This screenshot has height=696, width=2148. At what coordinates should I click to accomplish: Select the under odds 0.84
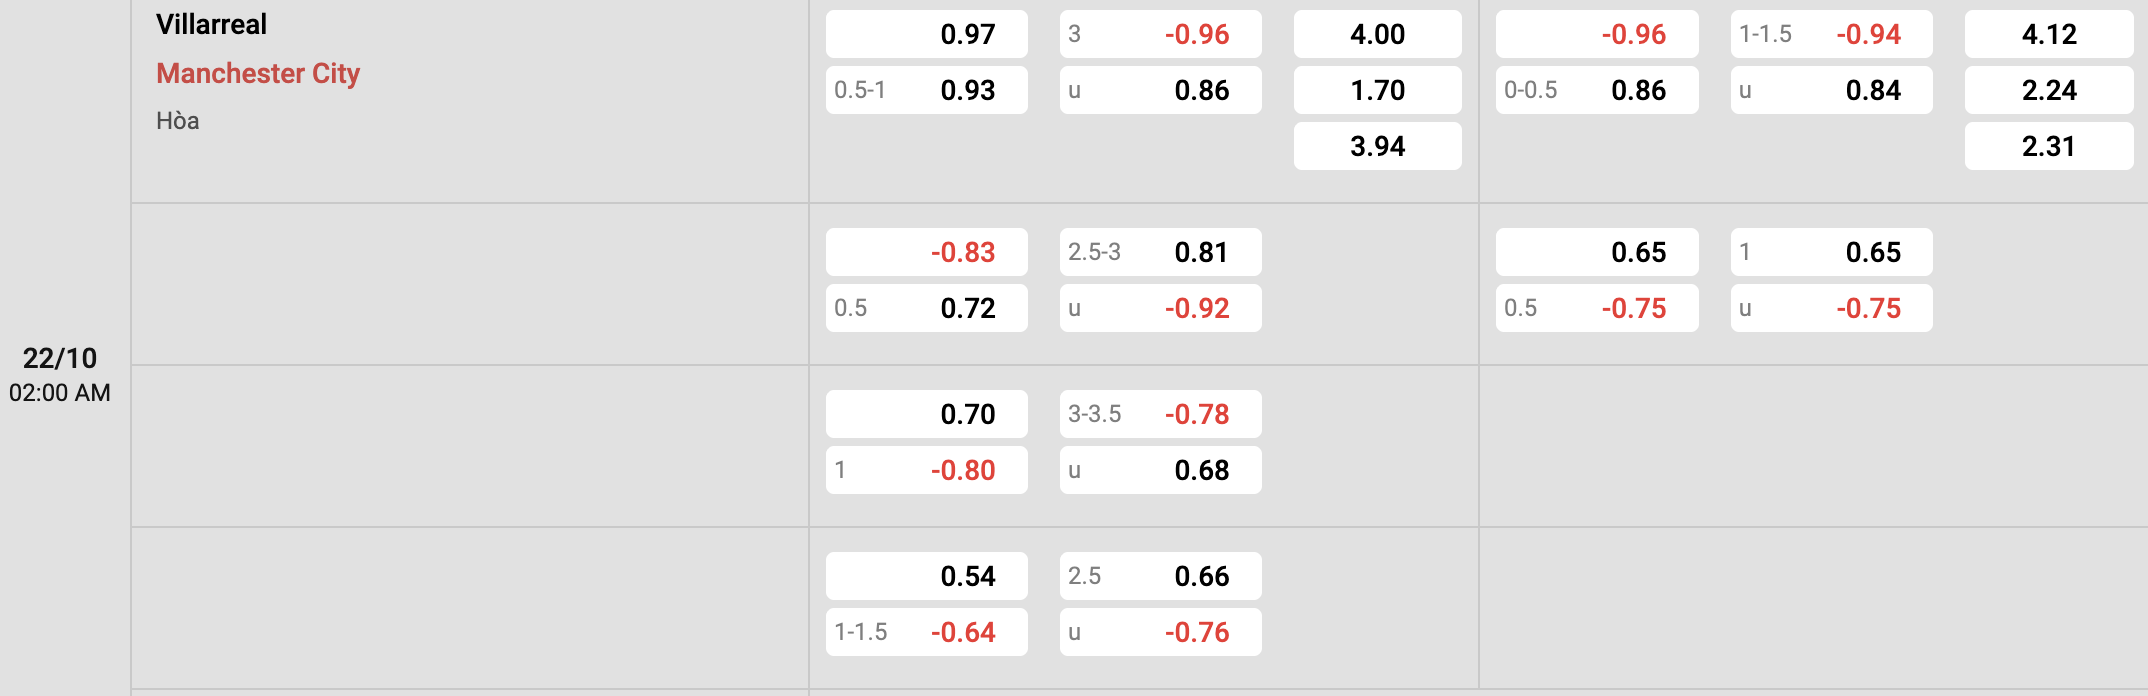point(1831,91)
